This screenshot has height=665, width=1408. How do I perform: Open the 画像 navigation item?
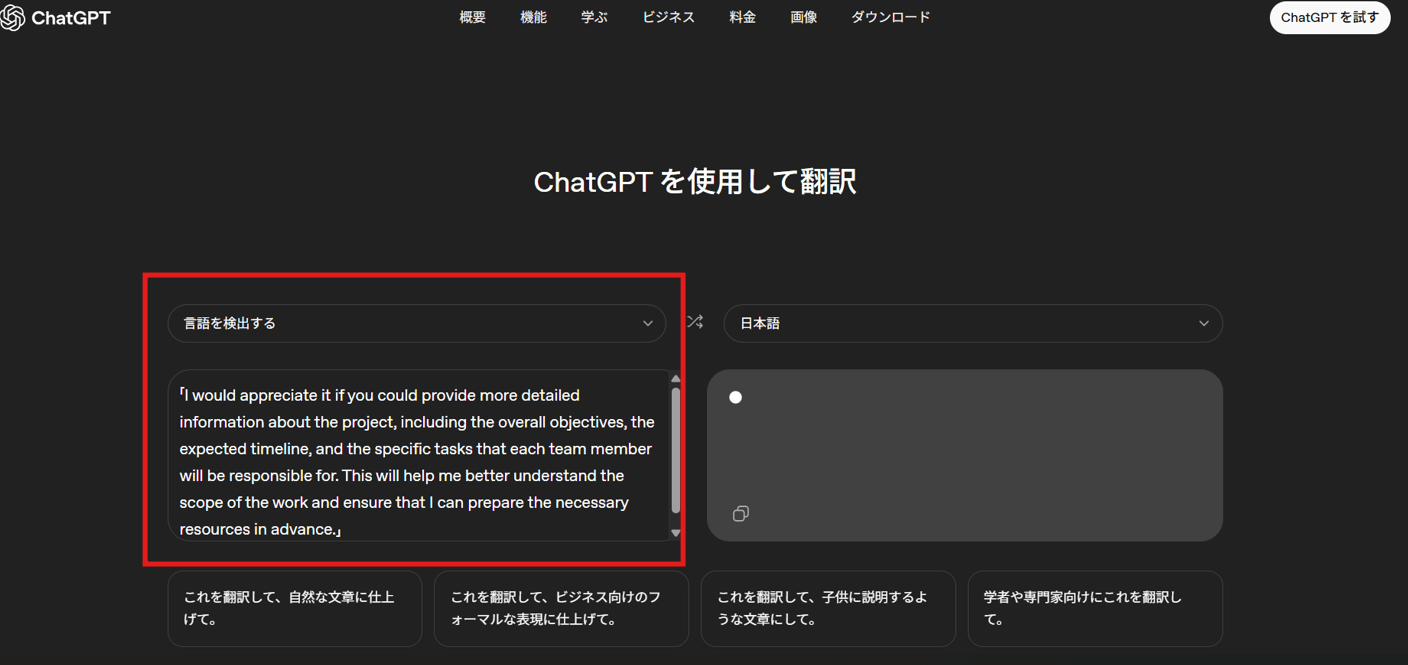pos(803,17)
